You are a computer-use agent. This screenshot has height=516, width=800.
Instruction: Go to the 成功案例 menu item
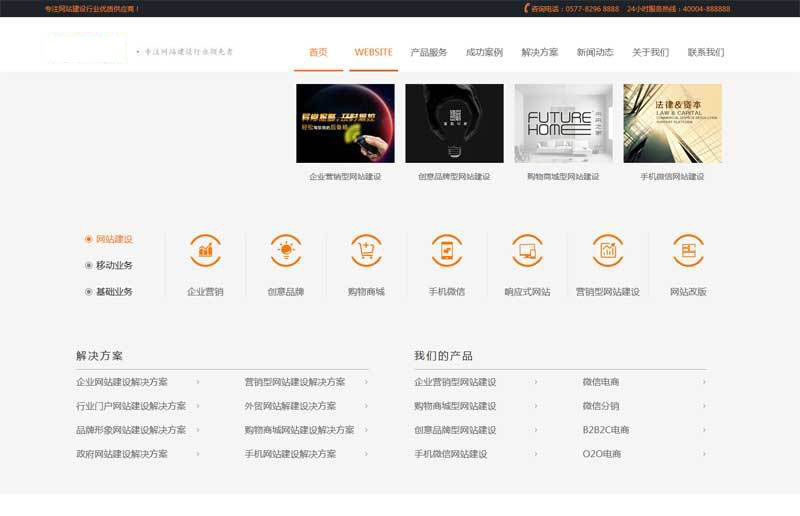point(484,52)
